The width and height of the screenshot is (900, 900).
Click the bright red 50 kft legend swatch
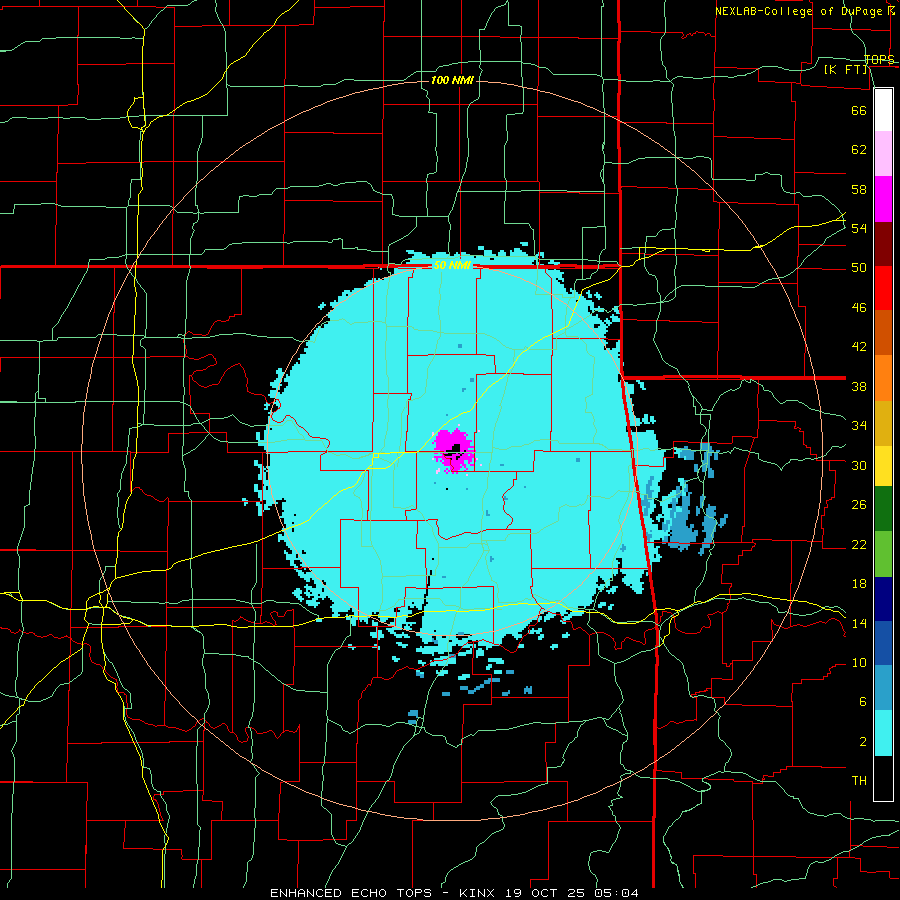pyautogui.click(x=883, y=288)
